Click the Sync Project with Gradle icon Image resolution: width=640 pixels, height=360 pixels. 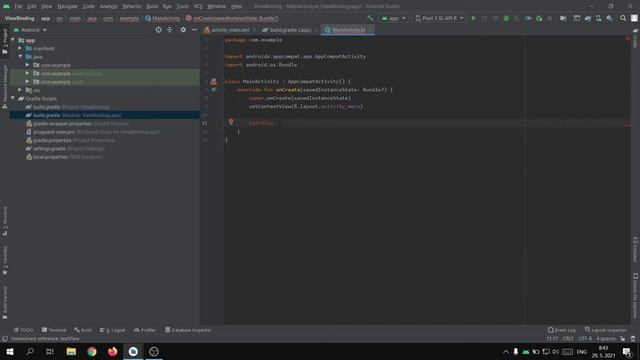pyautogui.click(x=588, y=18)
